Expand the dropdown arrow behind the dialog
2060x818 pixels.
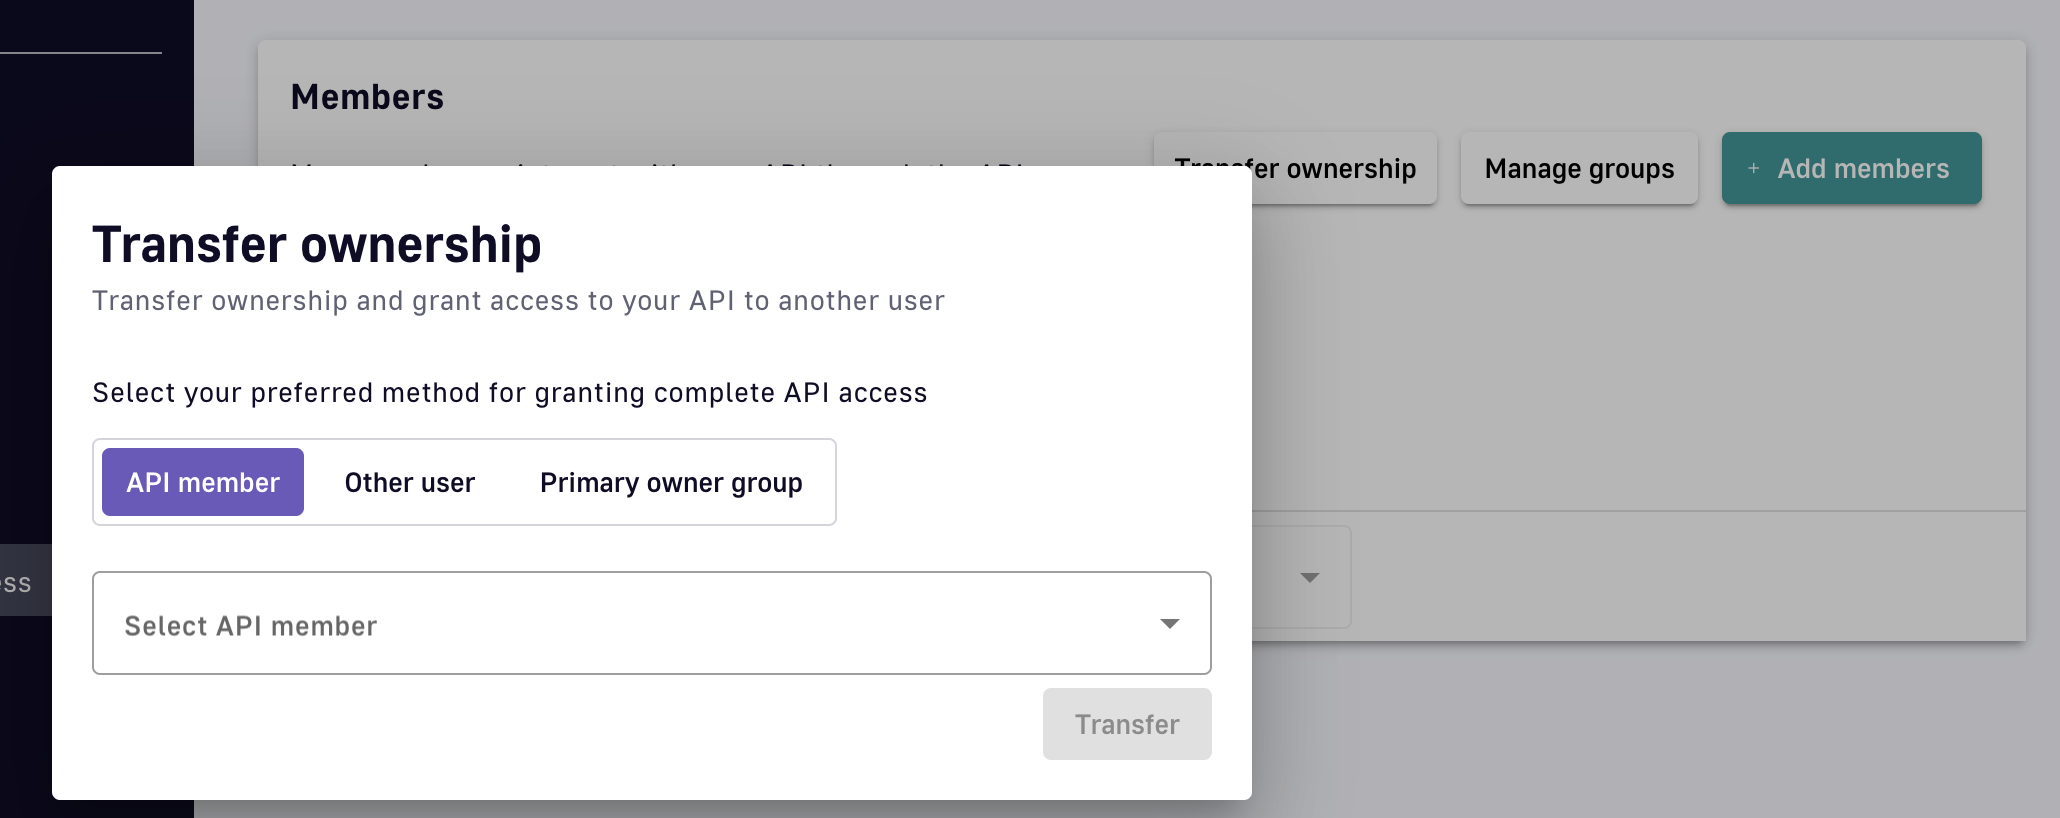(x=1309, y=578)
